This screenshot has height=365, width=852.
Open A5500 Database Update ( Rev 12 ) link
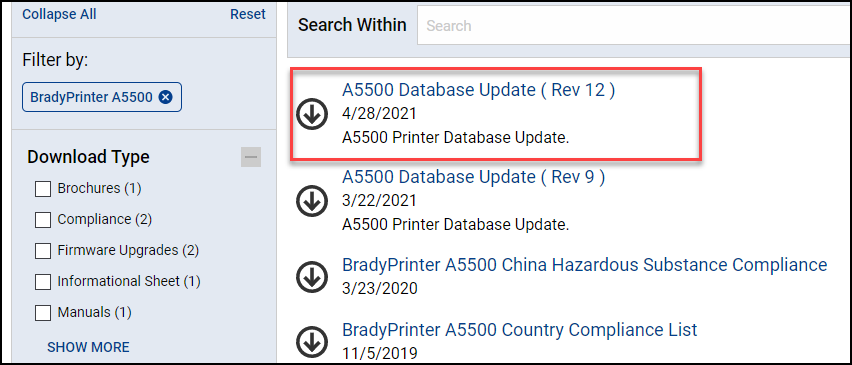click(478, 90)
